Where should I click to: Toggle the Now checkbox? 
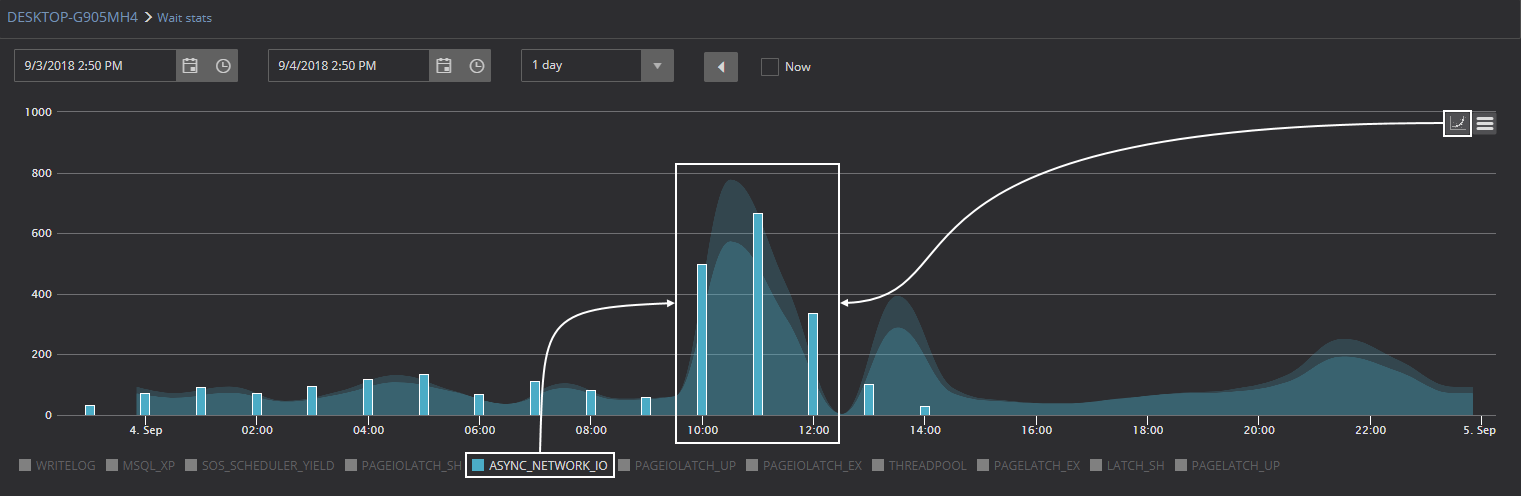(x=769, y=67)
